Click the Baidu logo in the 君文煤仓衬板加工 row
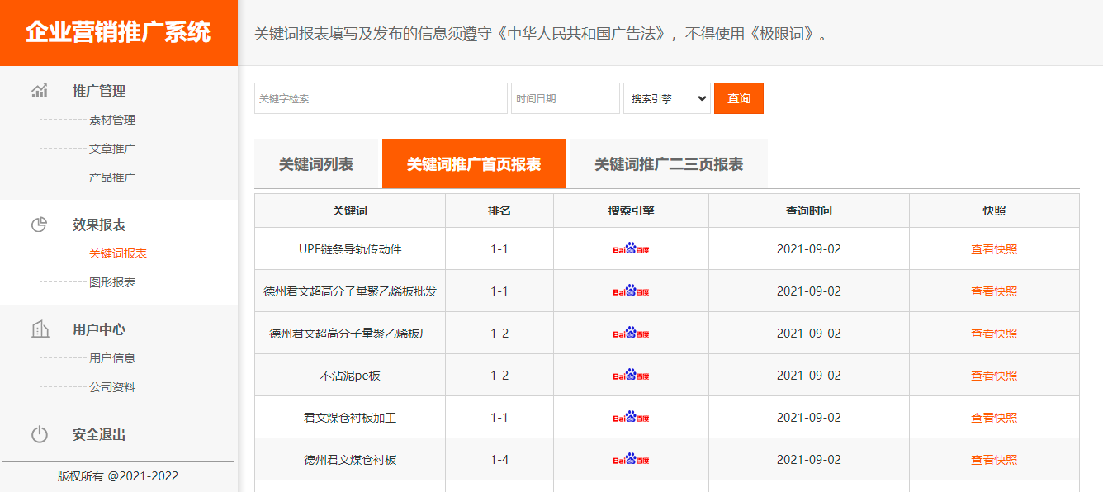1104x493 pixels. click(630, 418)
